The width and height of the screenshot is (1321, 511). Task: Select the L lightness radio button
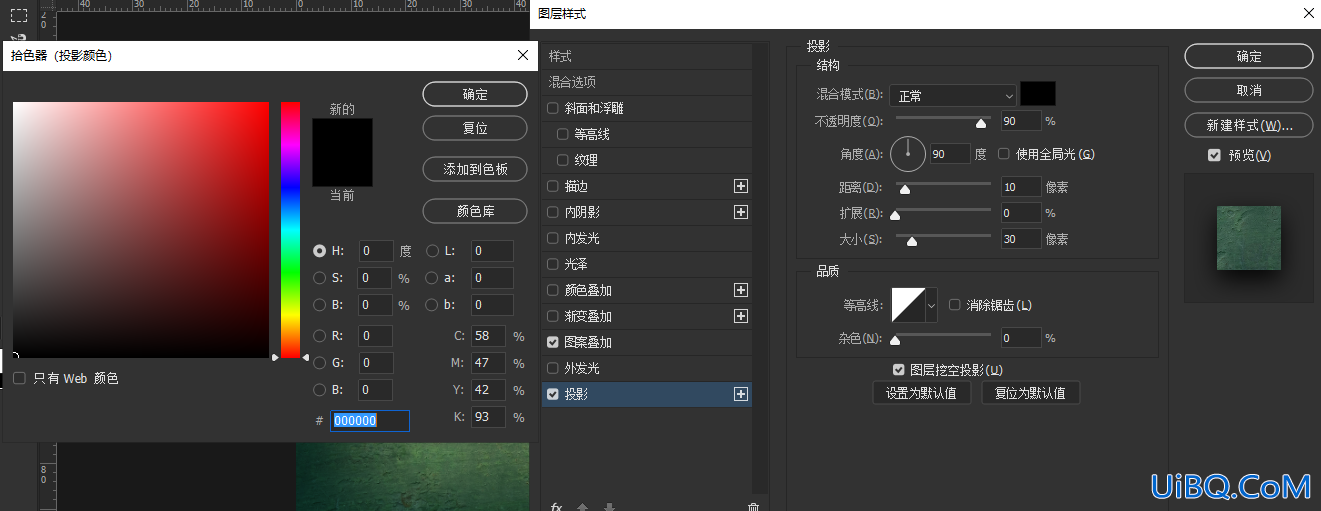(433, 251)
